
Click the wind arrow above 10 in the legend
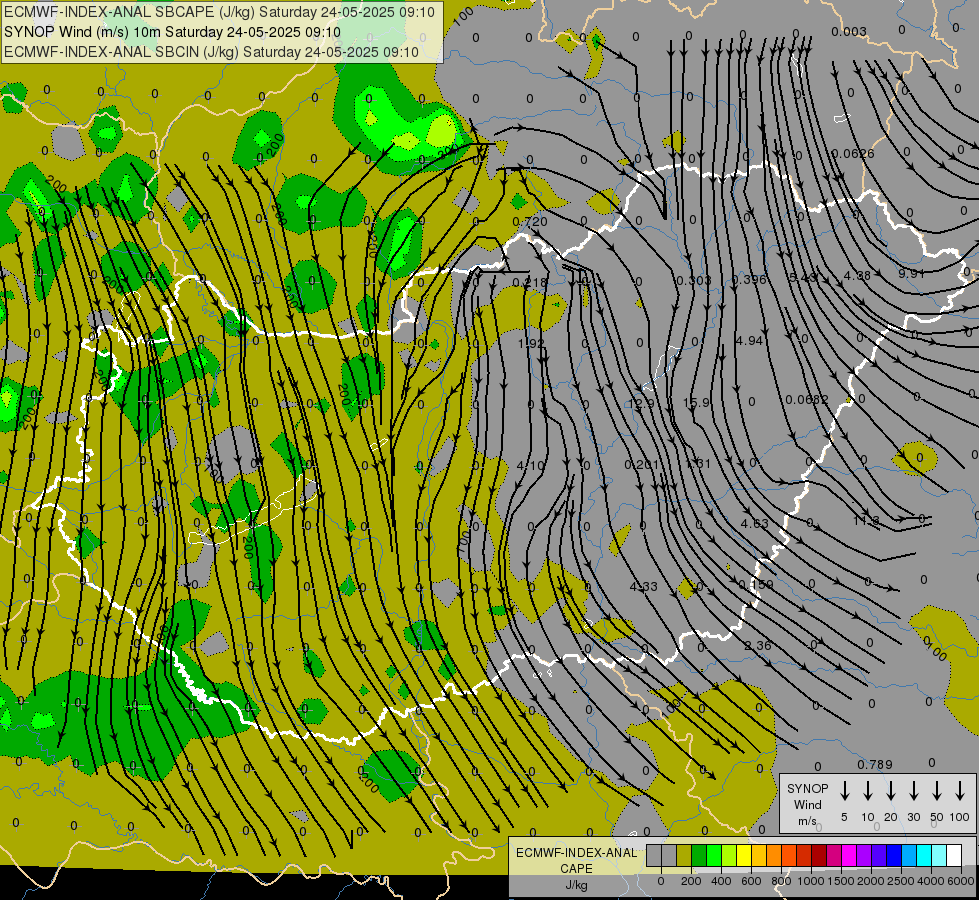(x=867, y=790)
